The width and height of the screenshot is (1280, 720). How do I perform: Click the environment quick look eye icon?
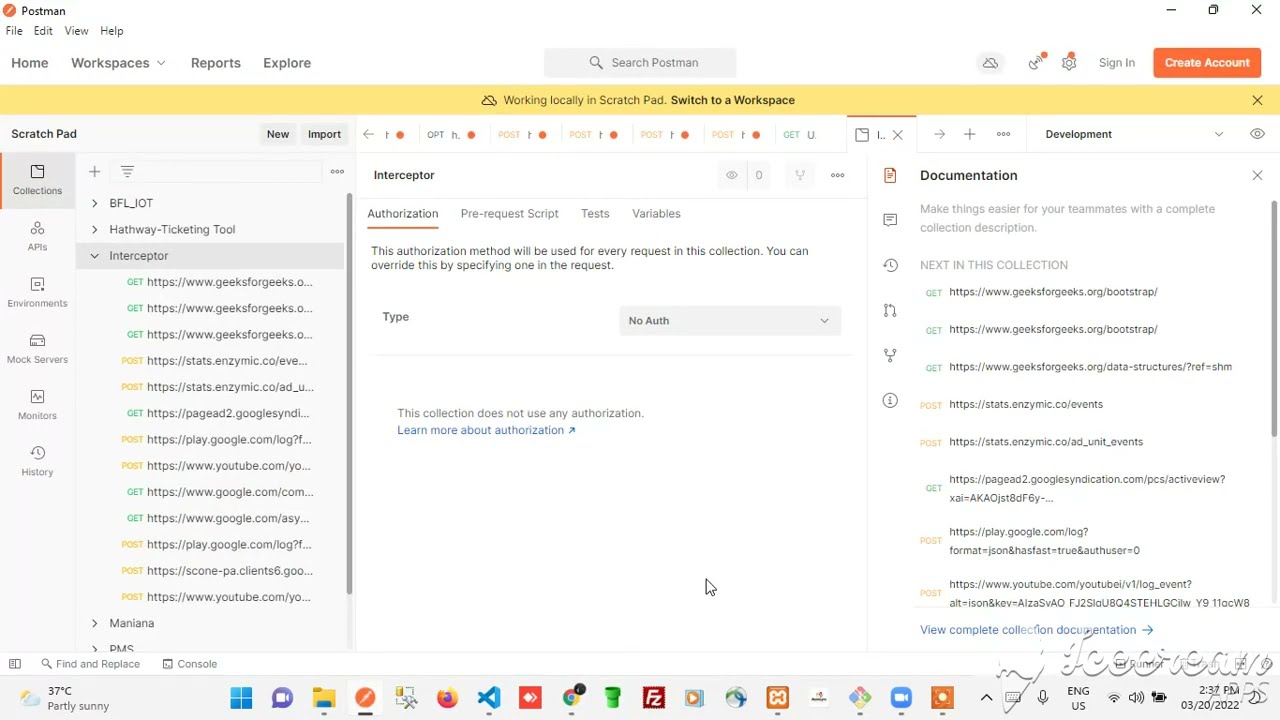(1257, 134)
